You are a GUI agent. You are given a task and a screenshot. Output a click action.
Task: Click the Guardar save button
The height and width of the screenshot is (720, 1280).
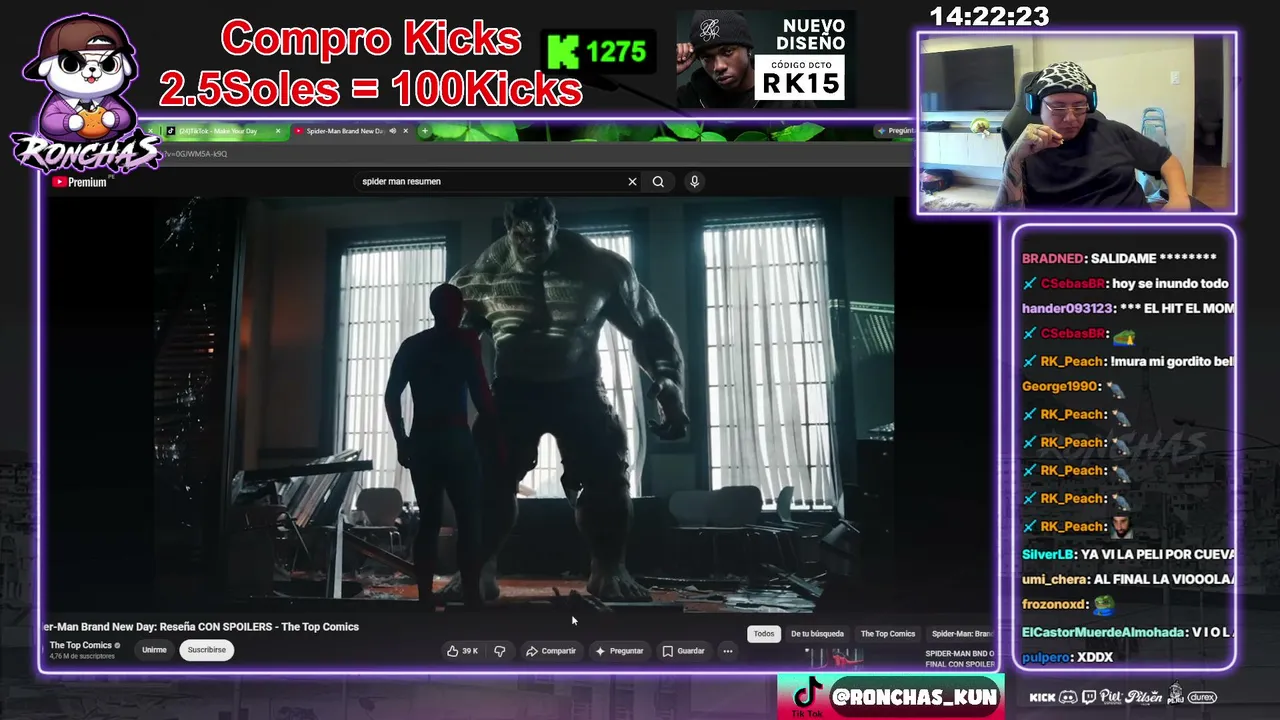(x=684, y=651)
